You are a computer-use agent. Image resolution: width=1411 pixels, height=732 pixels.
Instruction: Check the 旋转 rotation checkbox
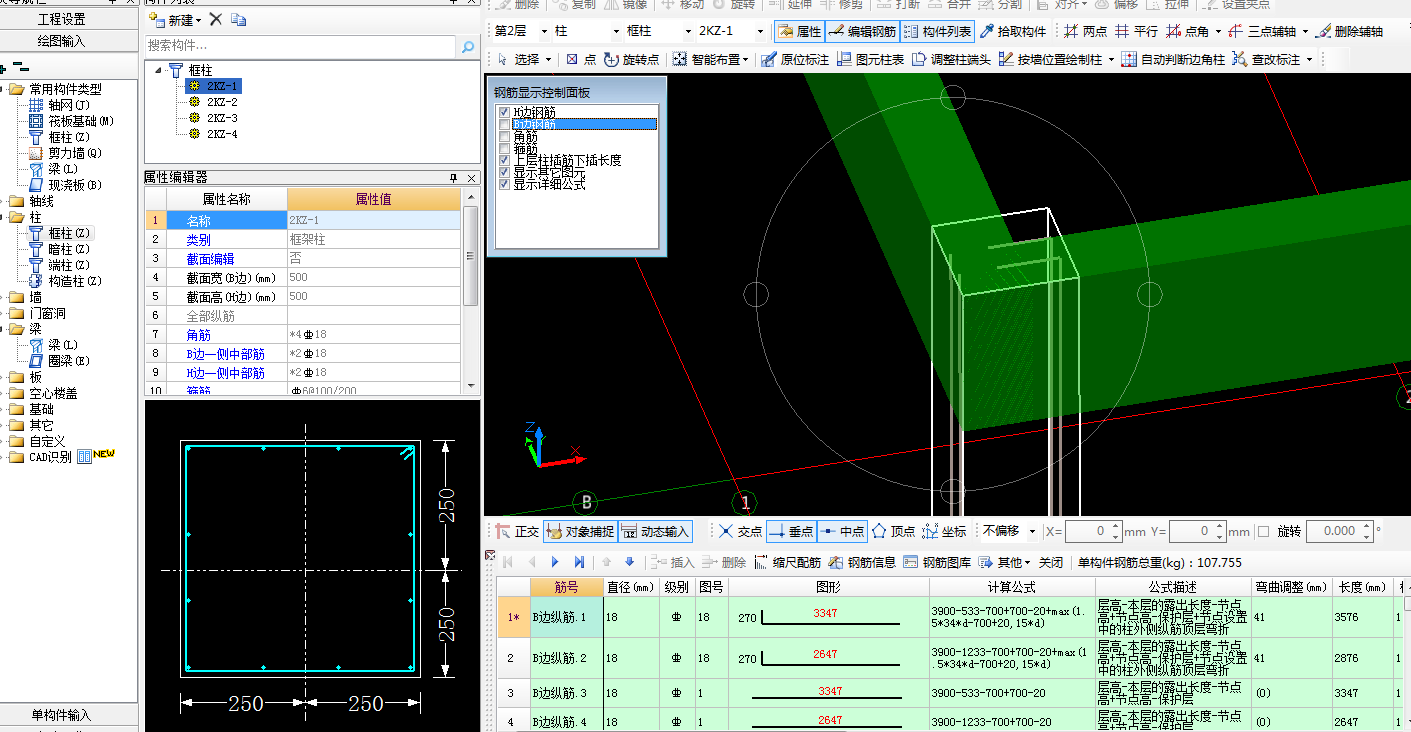pyautogui.click(x=1263, y=531)
